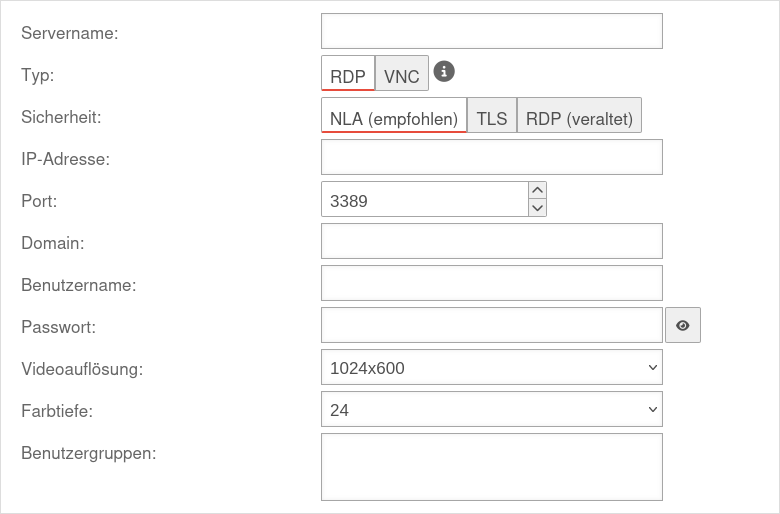780x514 pixels.
Task: Click the Benutzergruppen list box
Action: pos(492,466)
